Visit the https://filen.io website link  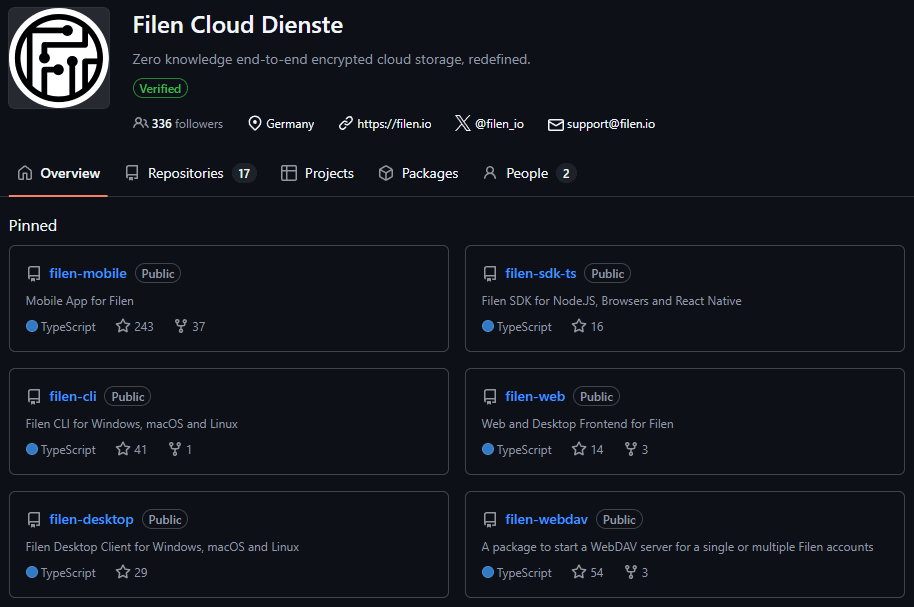[x=394, y=124]
